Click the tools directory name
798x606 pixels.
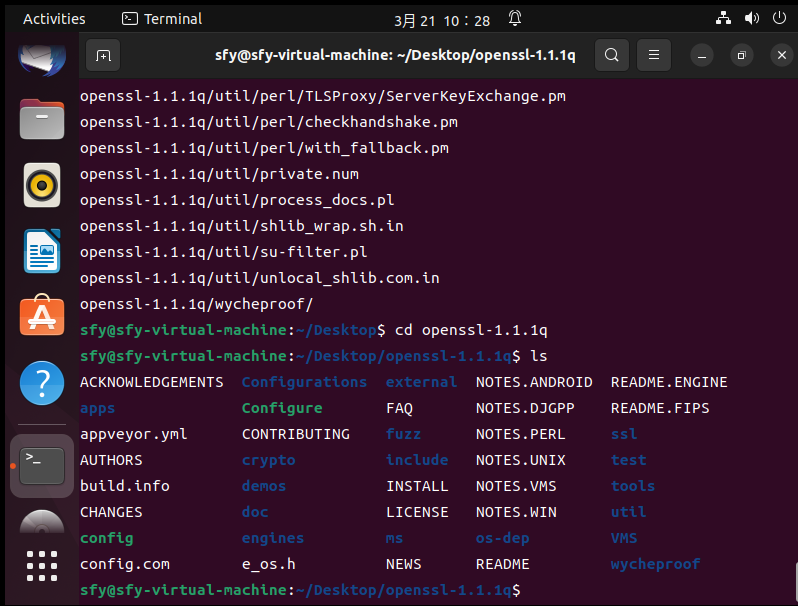633,486
